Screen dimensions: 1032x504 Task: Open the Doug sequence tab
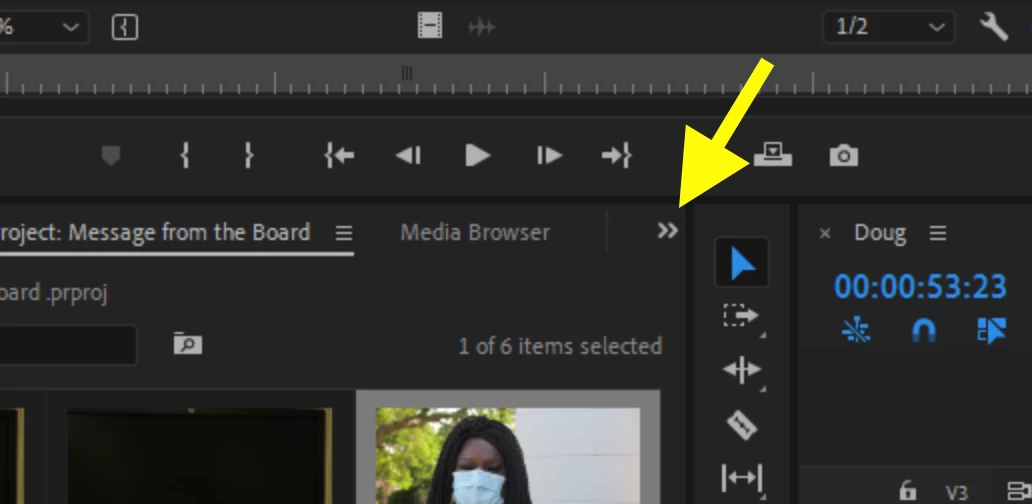[880, 232]
